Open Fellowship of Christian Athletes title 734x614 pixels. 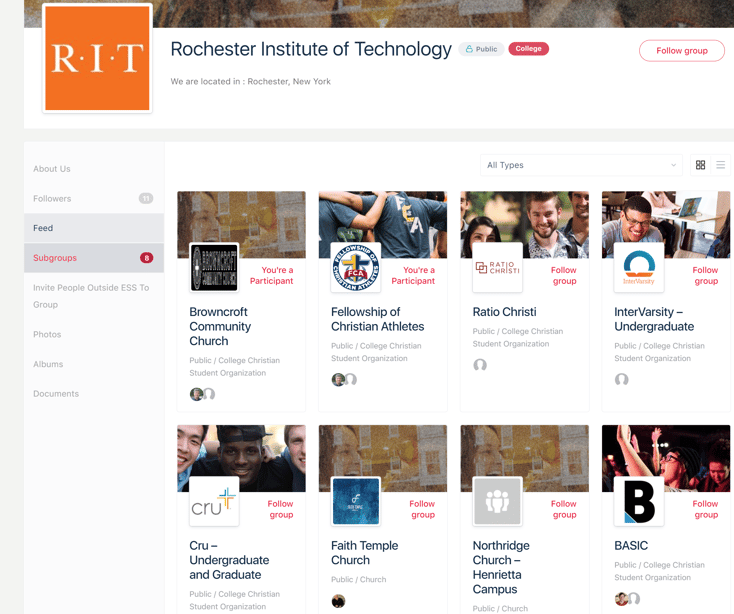(377, 319)
